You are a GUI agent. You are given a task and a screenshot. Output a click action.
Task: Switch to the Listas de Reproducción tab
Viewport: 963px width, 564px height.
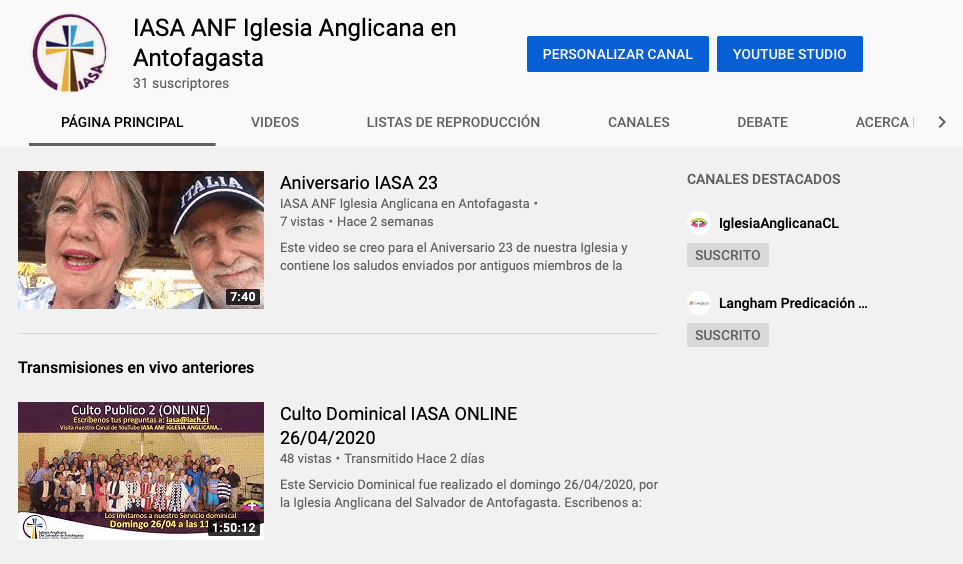coord(453,122)
